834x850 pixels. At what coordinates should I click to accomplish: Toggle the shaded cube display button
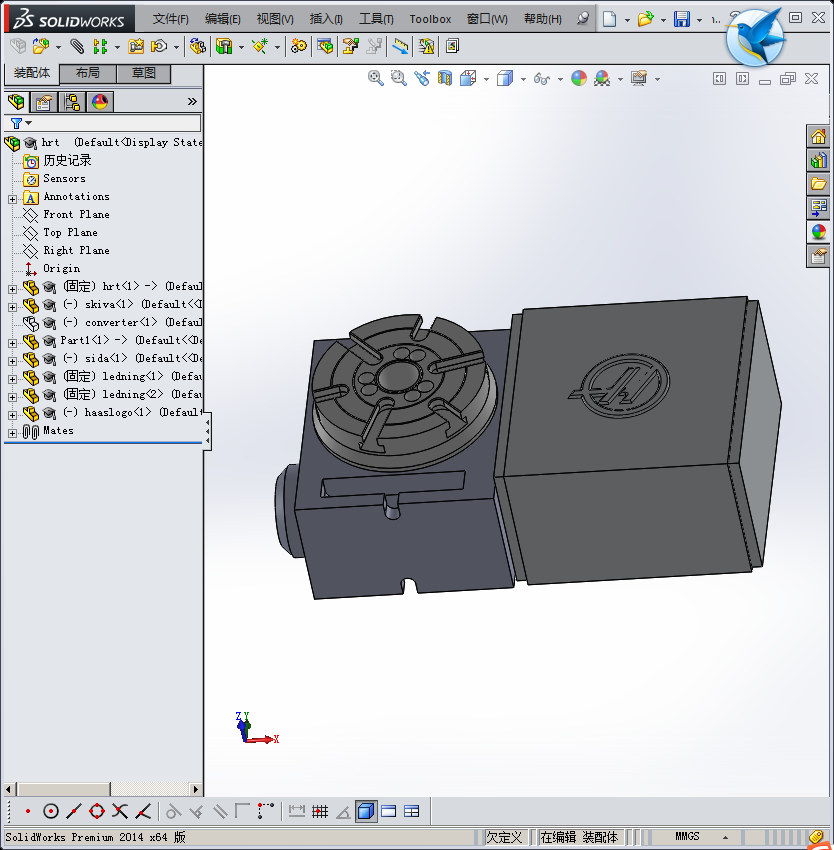pyautogui.click(x=366, y=812)
